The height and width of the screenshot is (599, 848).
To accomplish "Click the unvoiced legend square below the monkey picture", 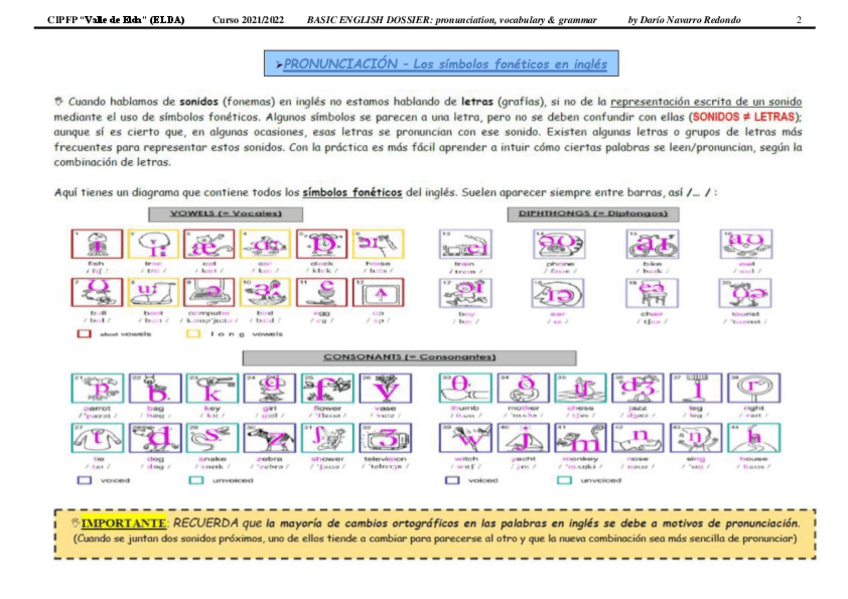I will click(564, 480).
